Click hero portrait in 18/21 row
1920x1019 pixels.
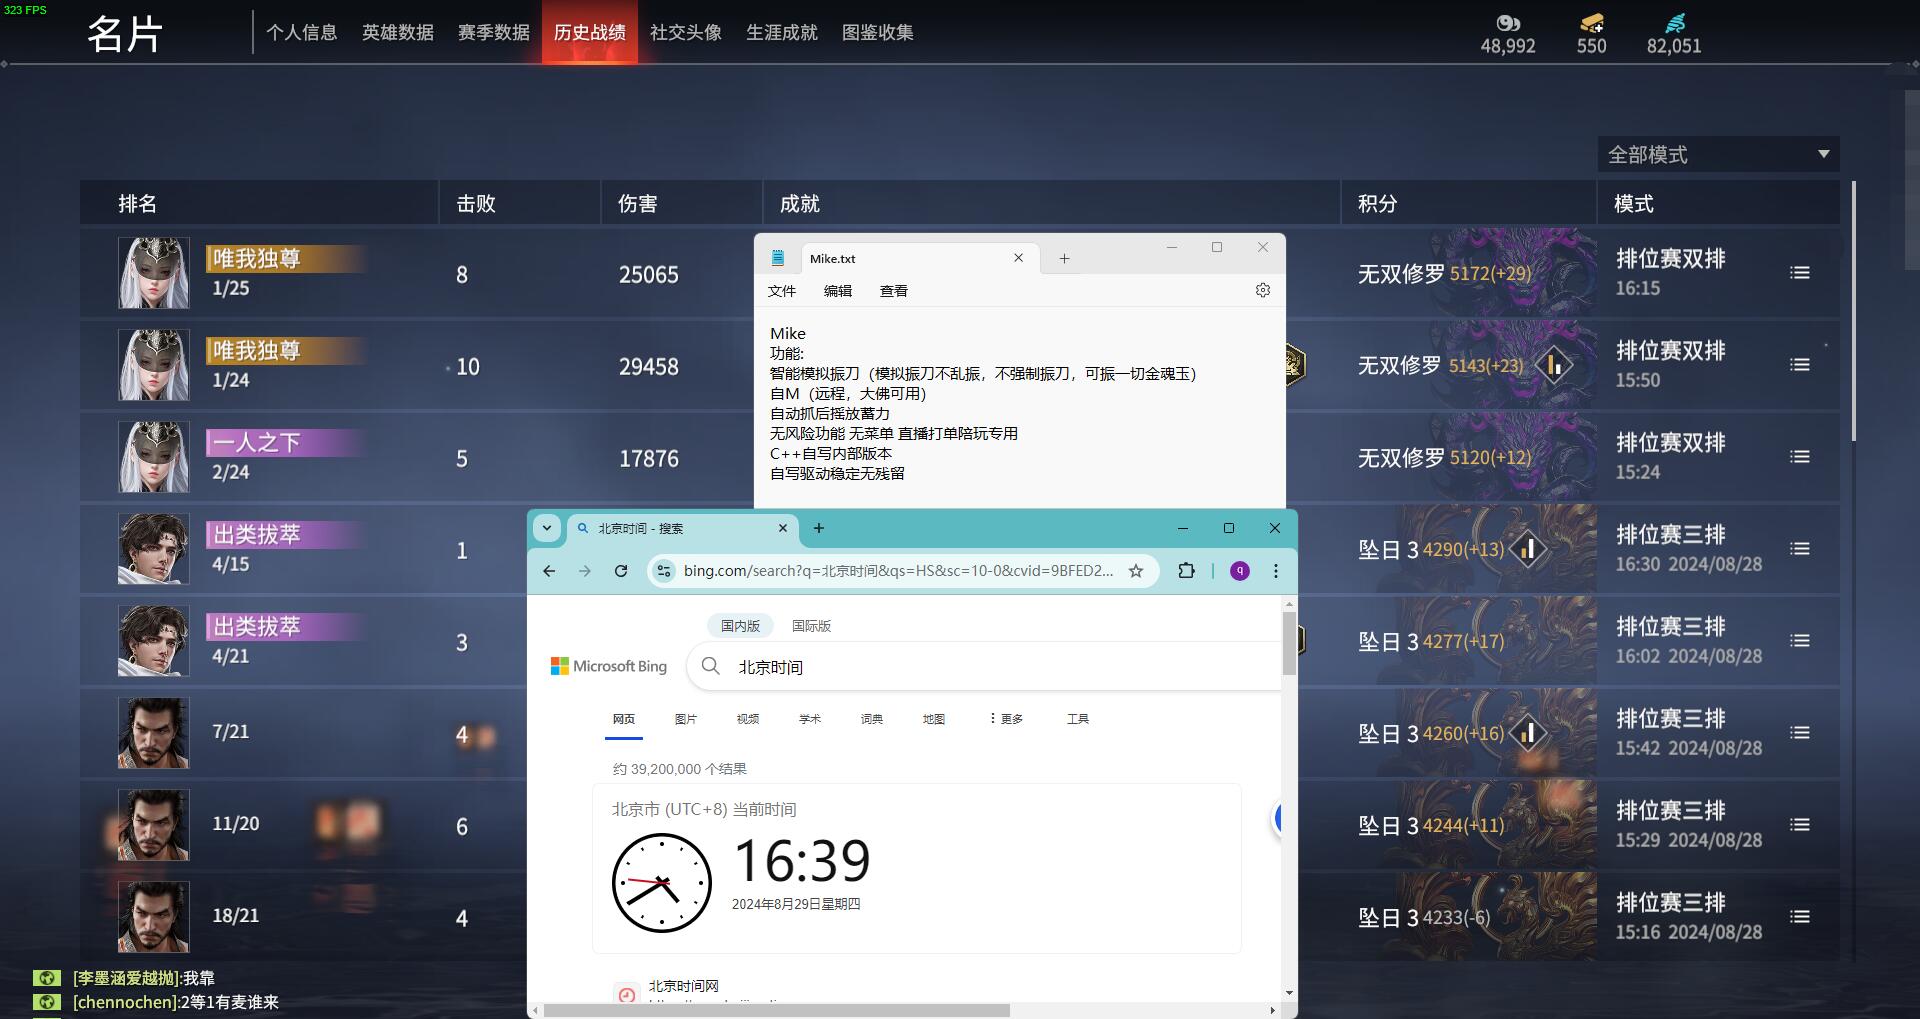(x=154, y=917)
